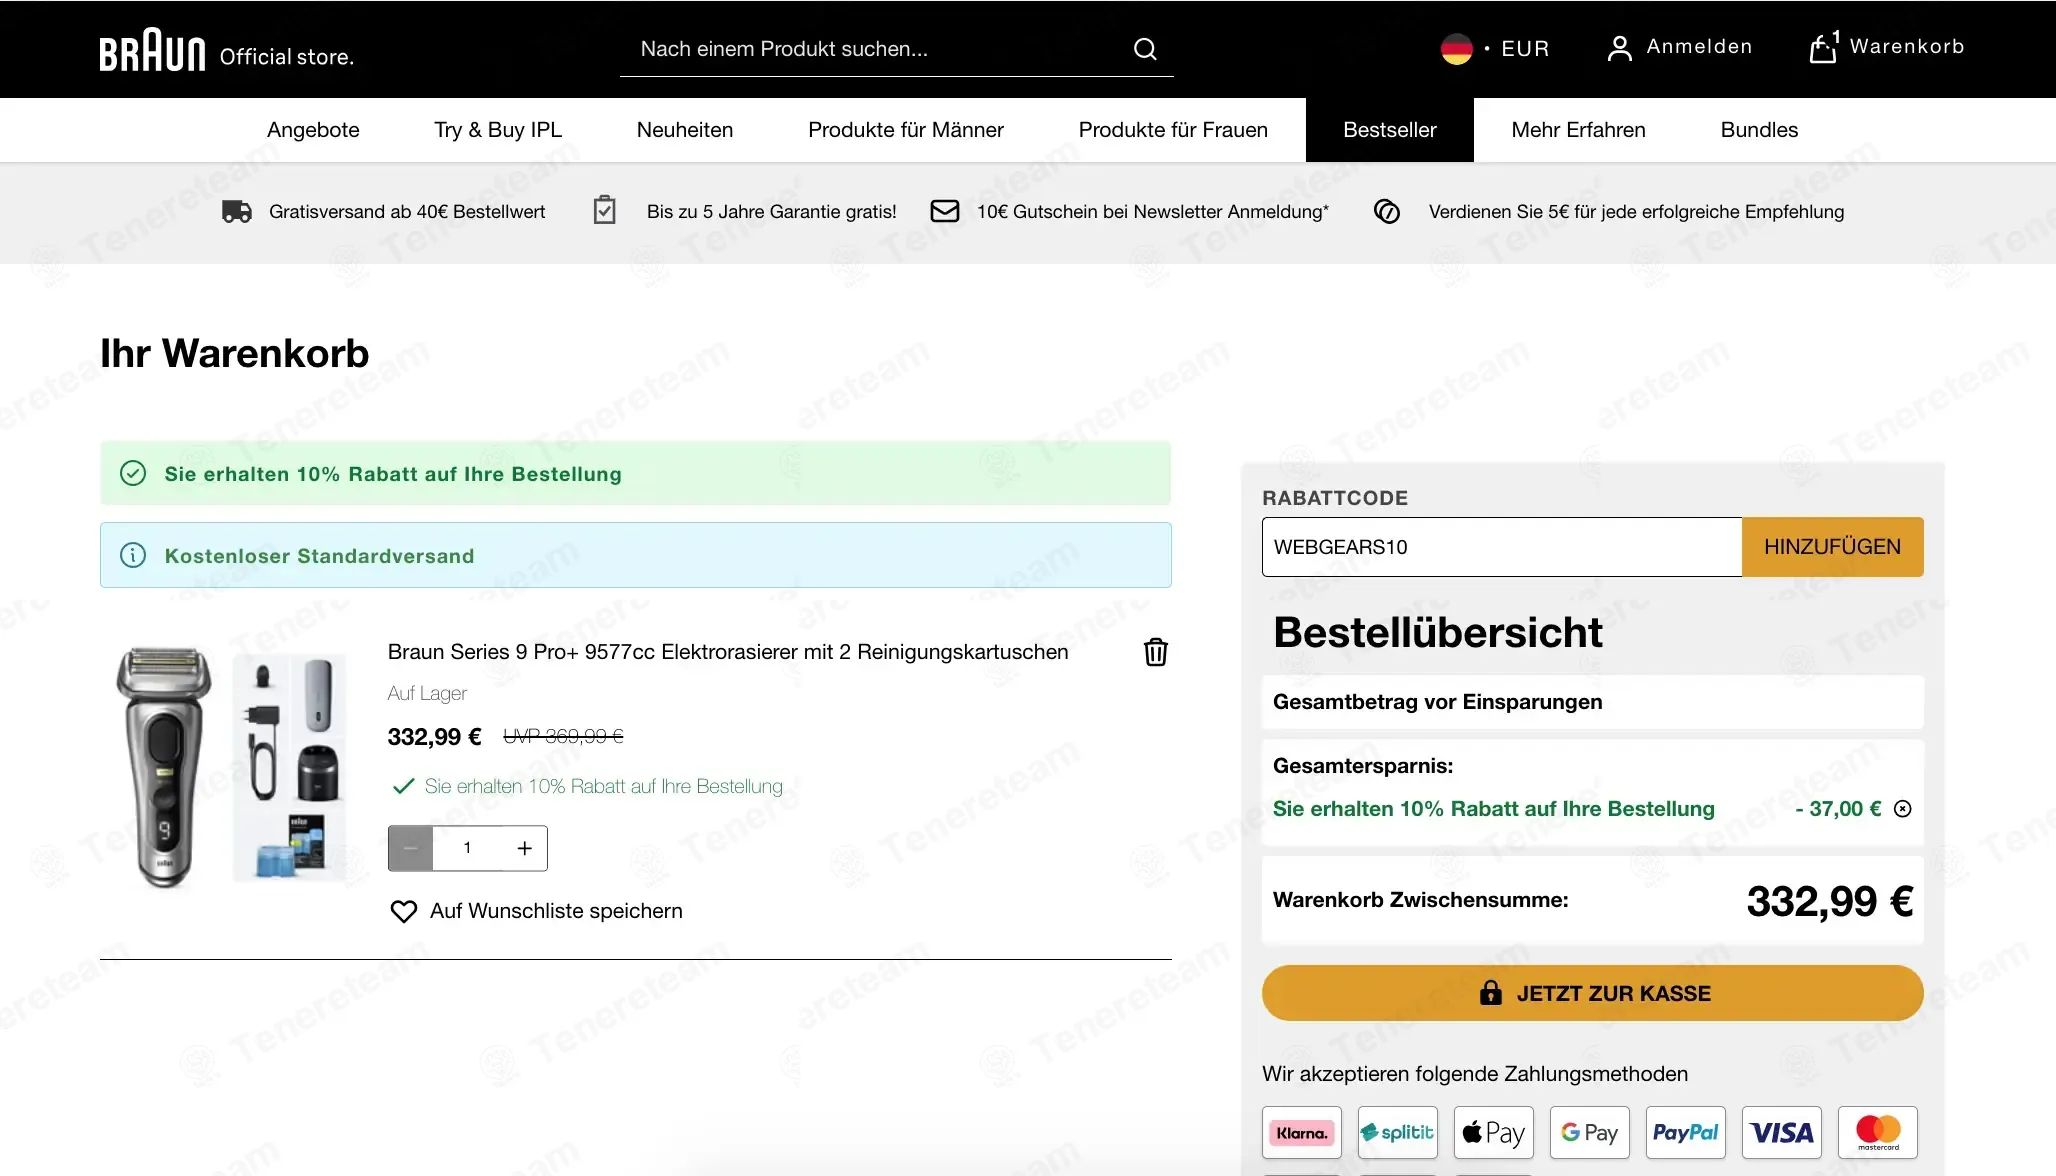Select the splitit payment logo
This screenshot has height=1176, width=2056.
tap(1398, 1132)
